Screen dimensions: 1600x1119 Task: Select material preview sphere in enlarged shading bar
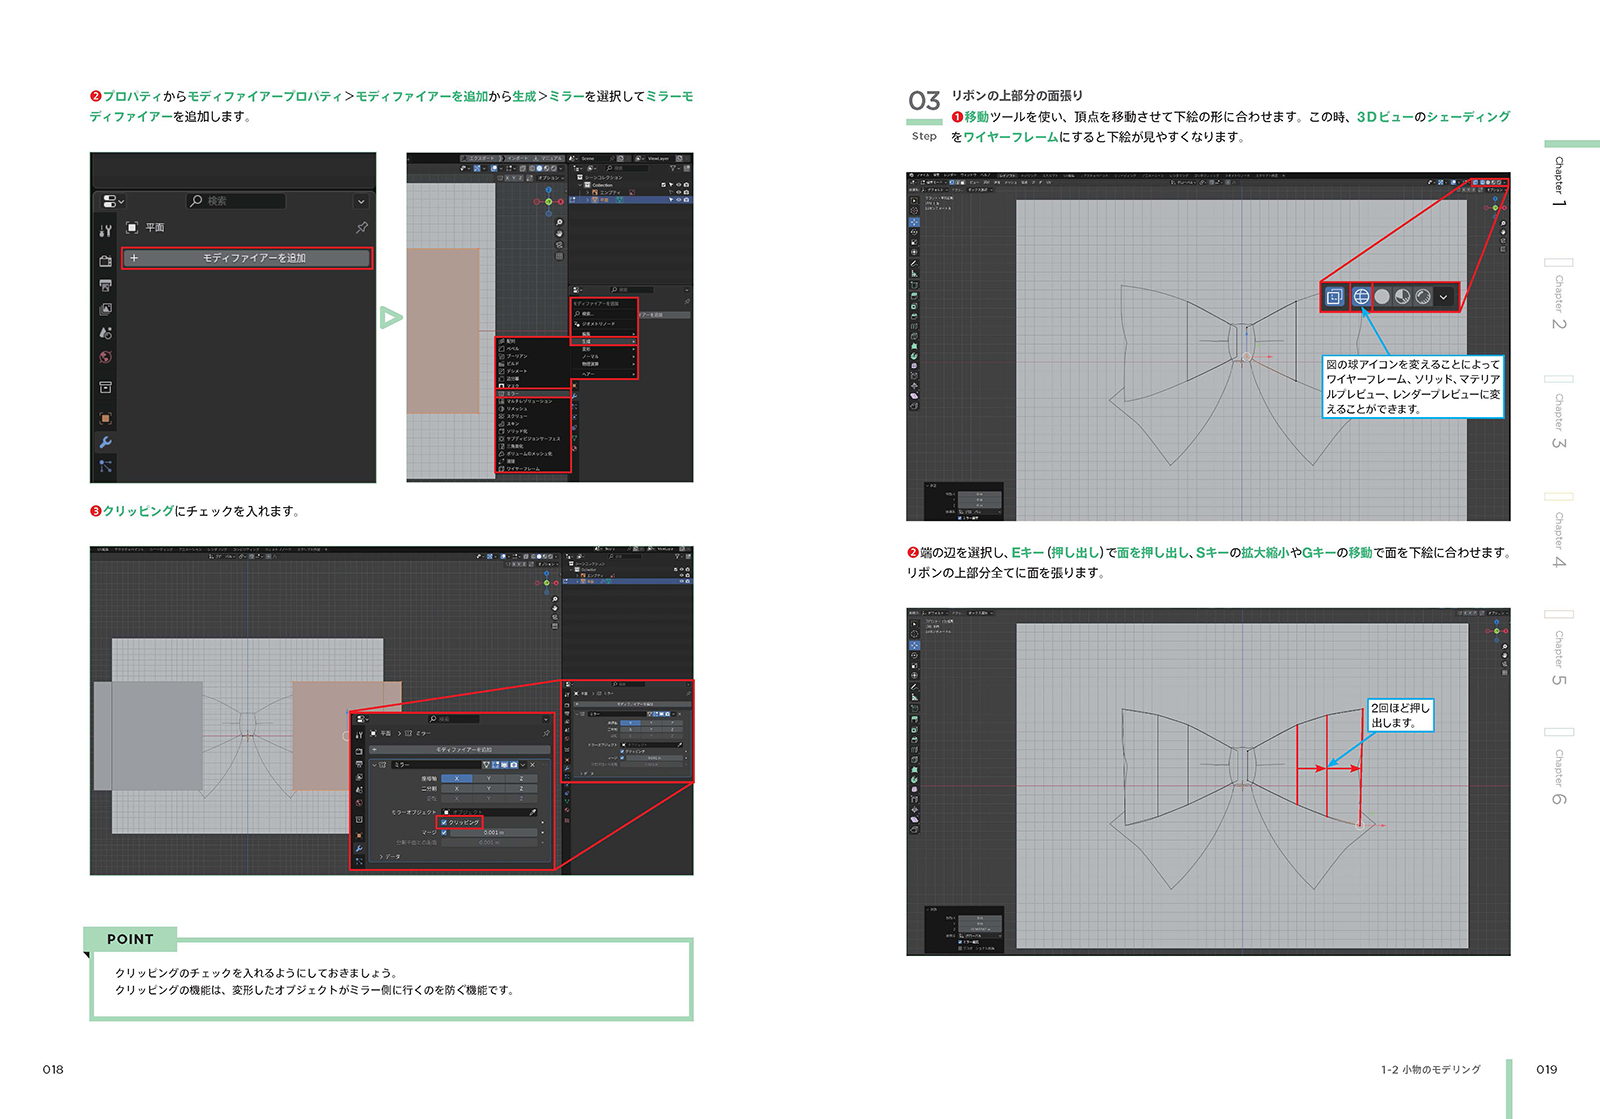tap(1402, 297)
